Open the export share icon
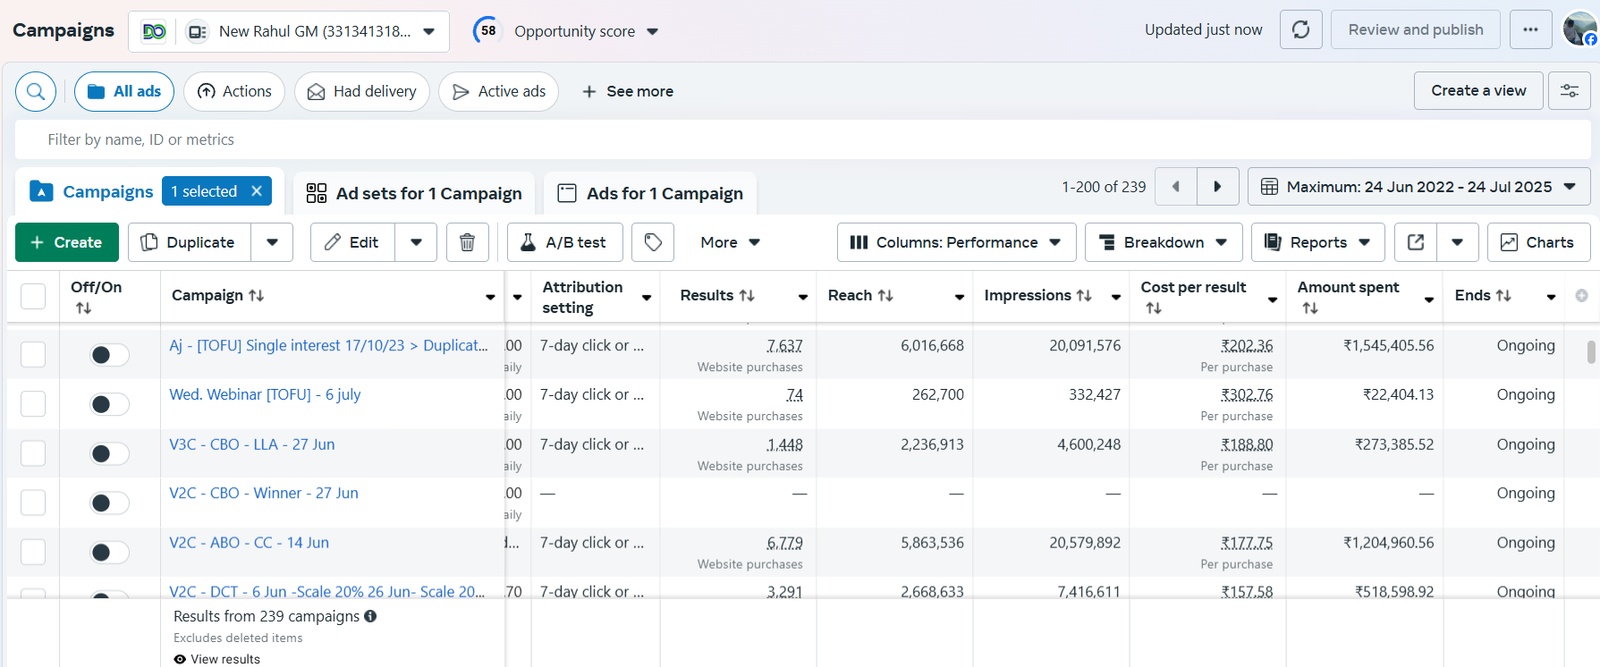 (1416, 243)
